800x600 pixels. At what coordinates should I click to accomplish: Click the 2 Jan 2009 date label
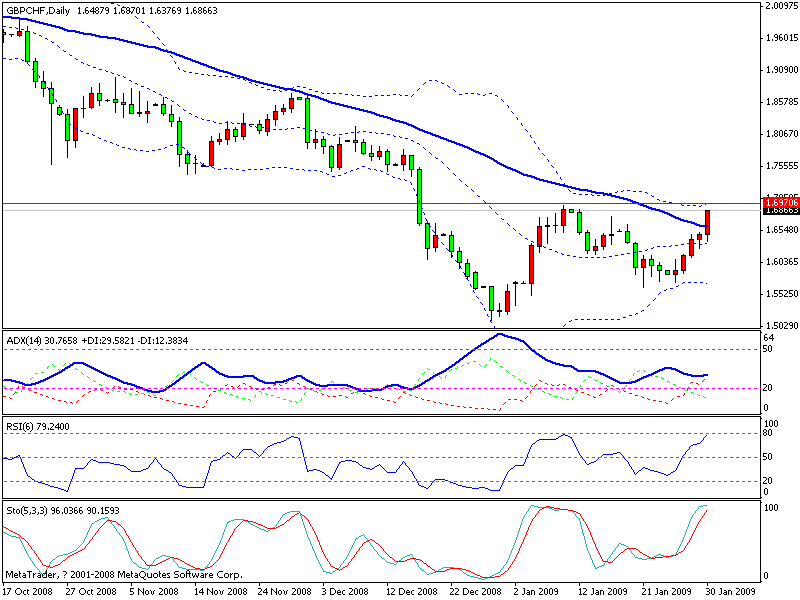pyautogui.click(x=536, y=591)
